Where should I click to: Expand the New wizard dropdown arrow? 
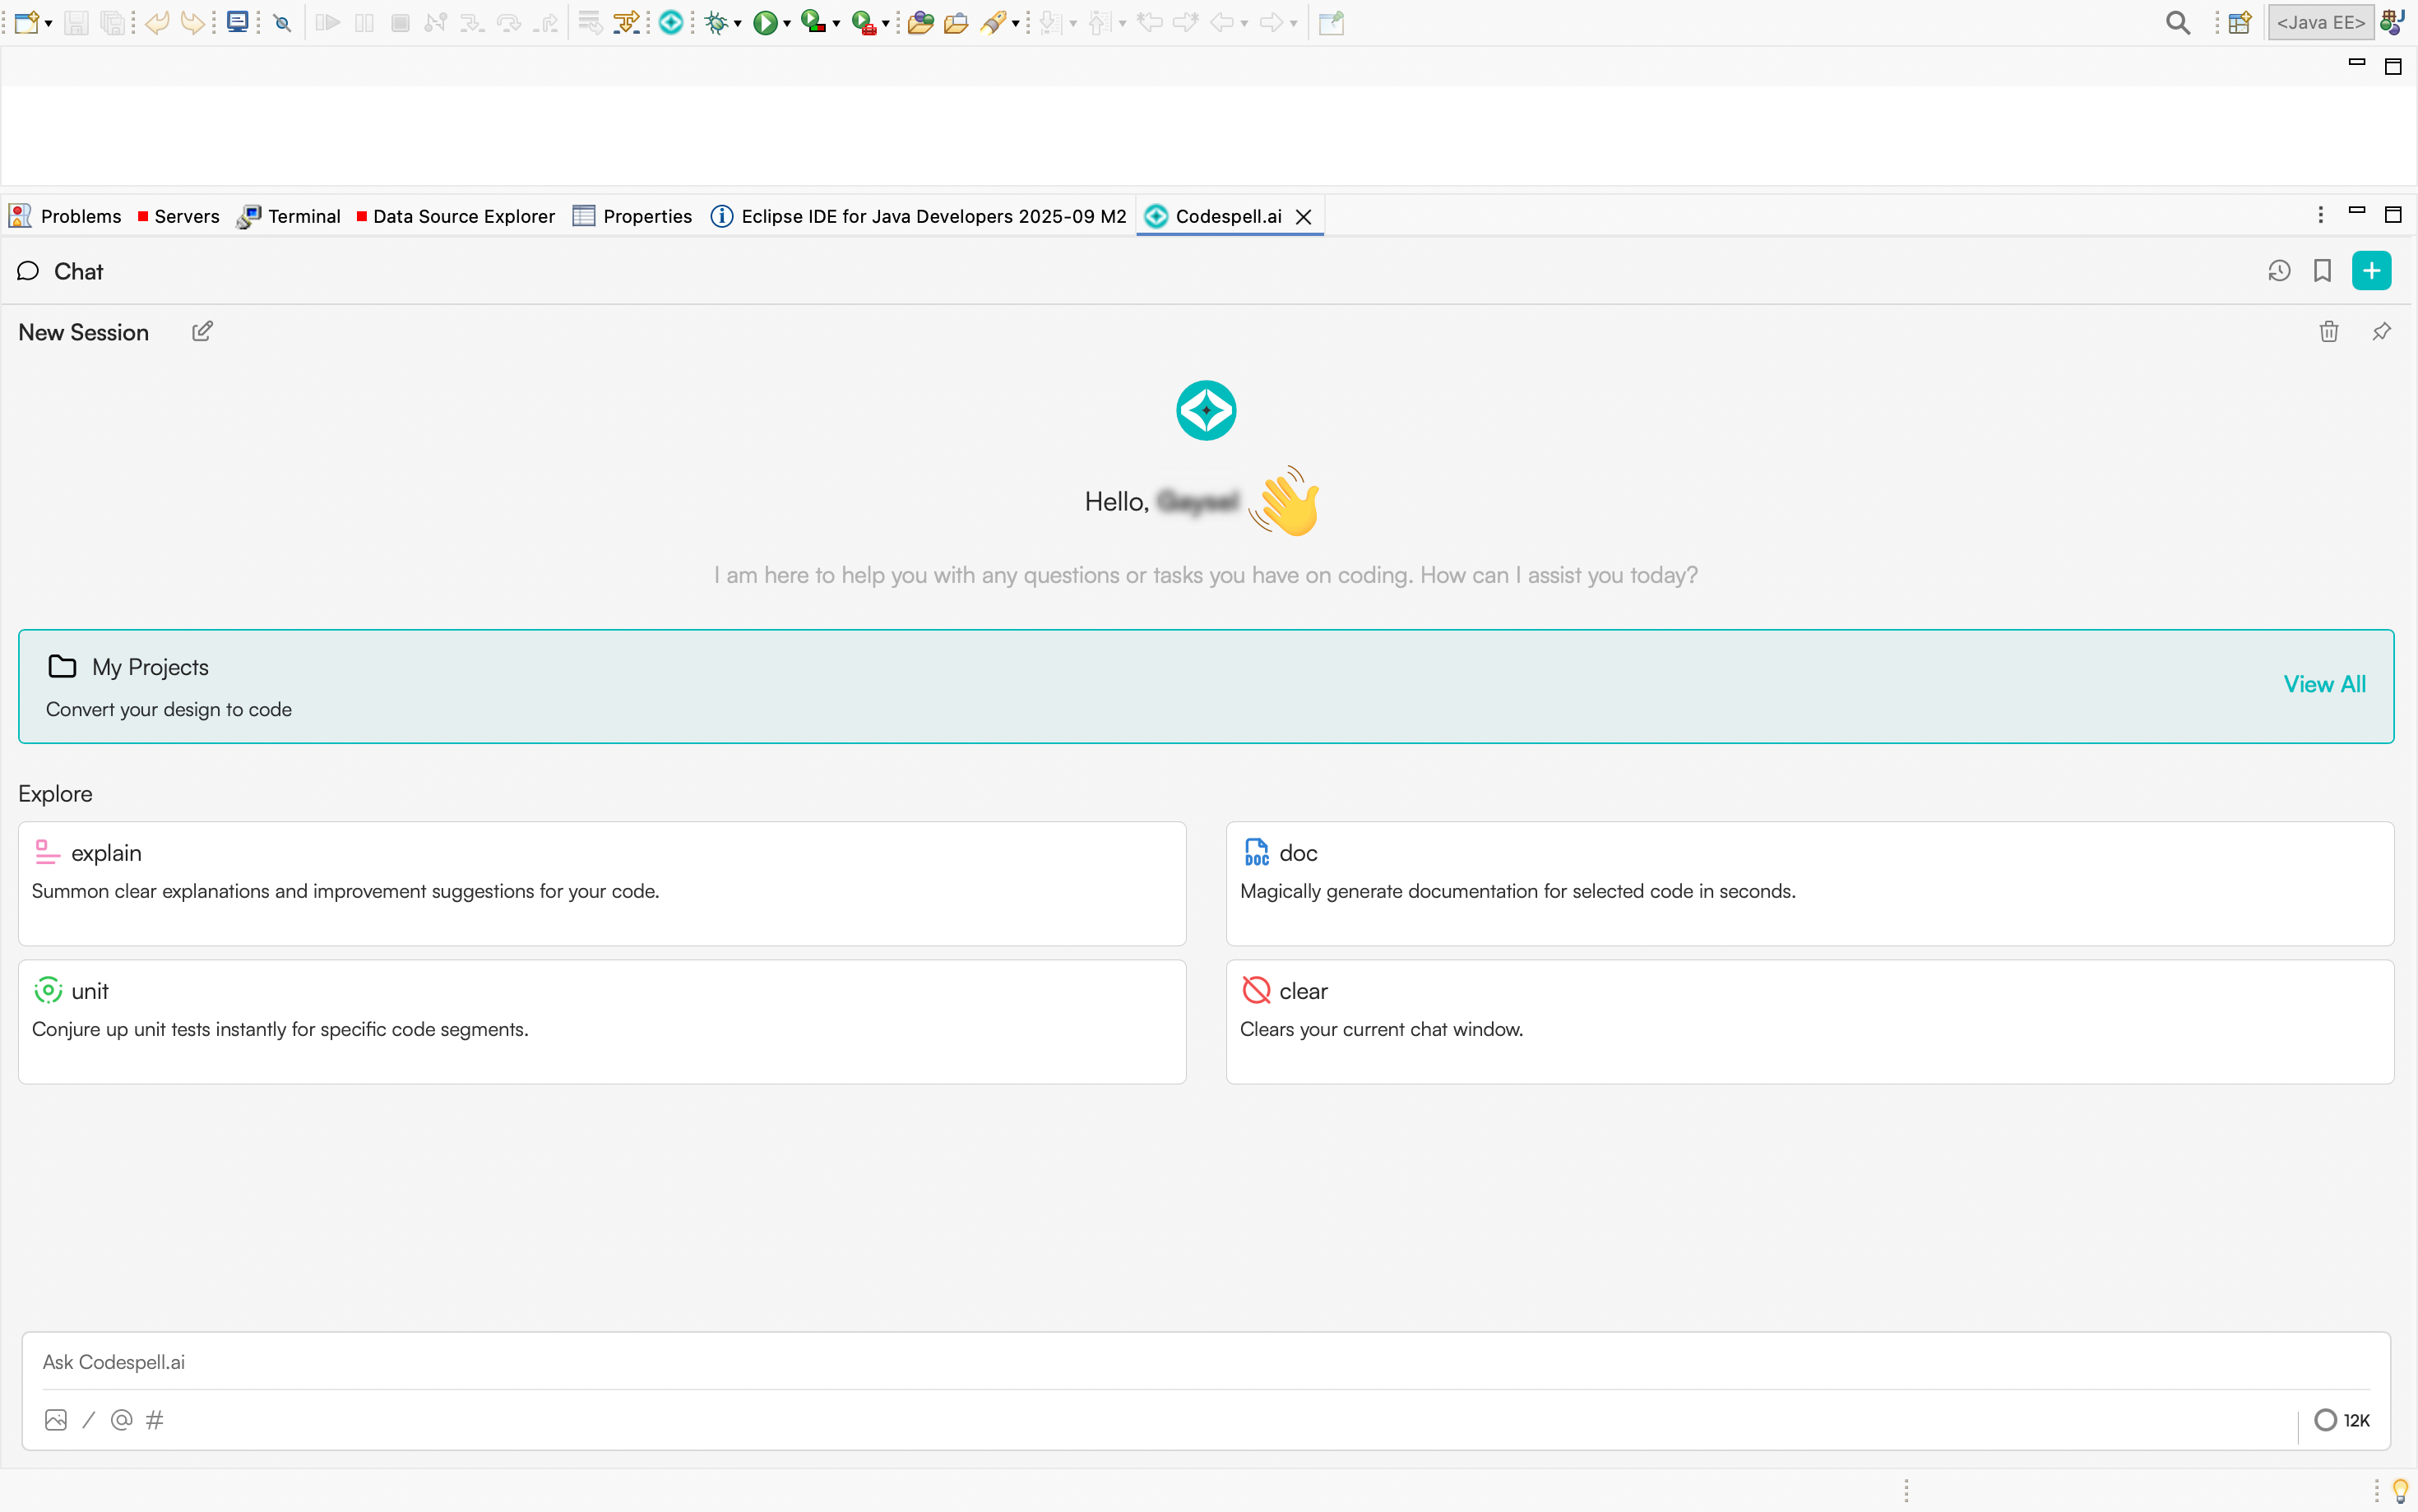pyautogui.click(x=48, y=24)
